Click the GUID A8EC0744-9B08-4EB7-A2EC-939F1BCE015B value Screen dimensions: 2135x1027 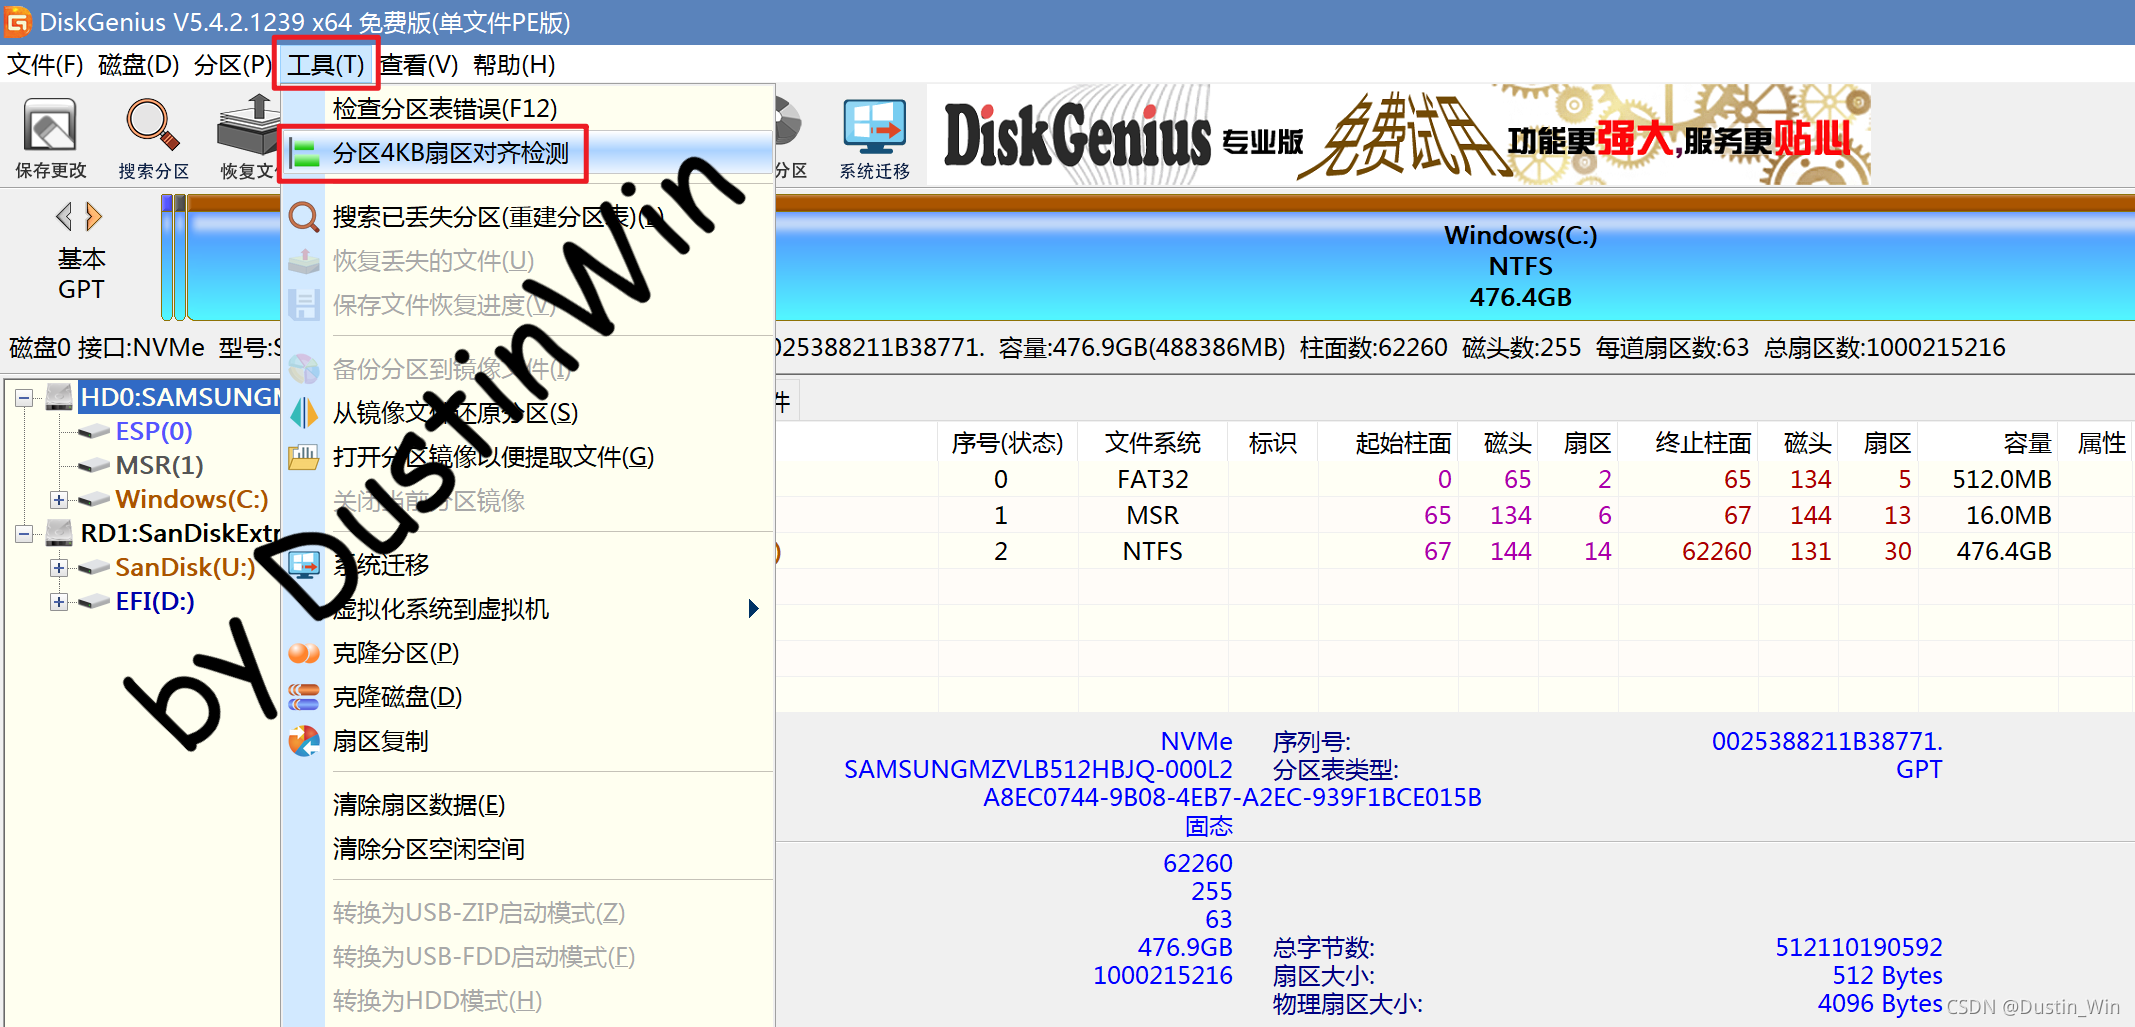[1232, 797]
